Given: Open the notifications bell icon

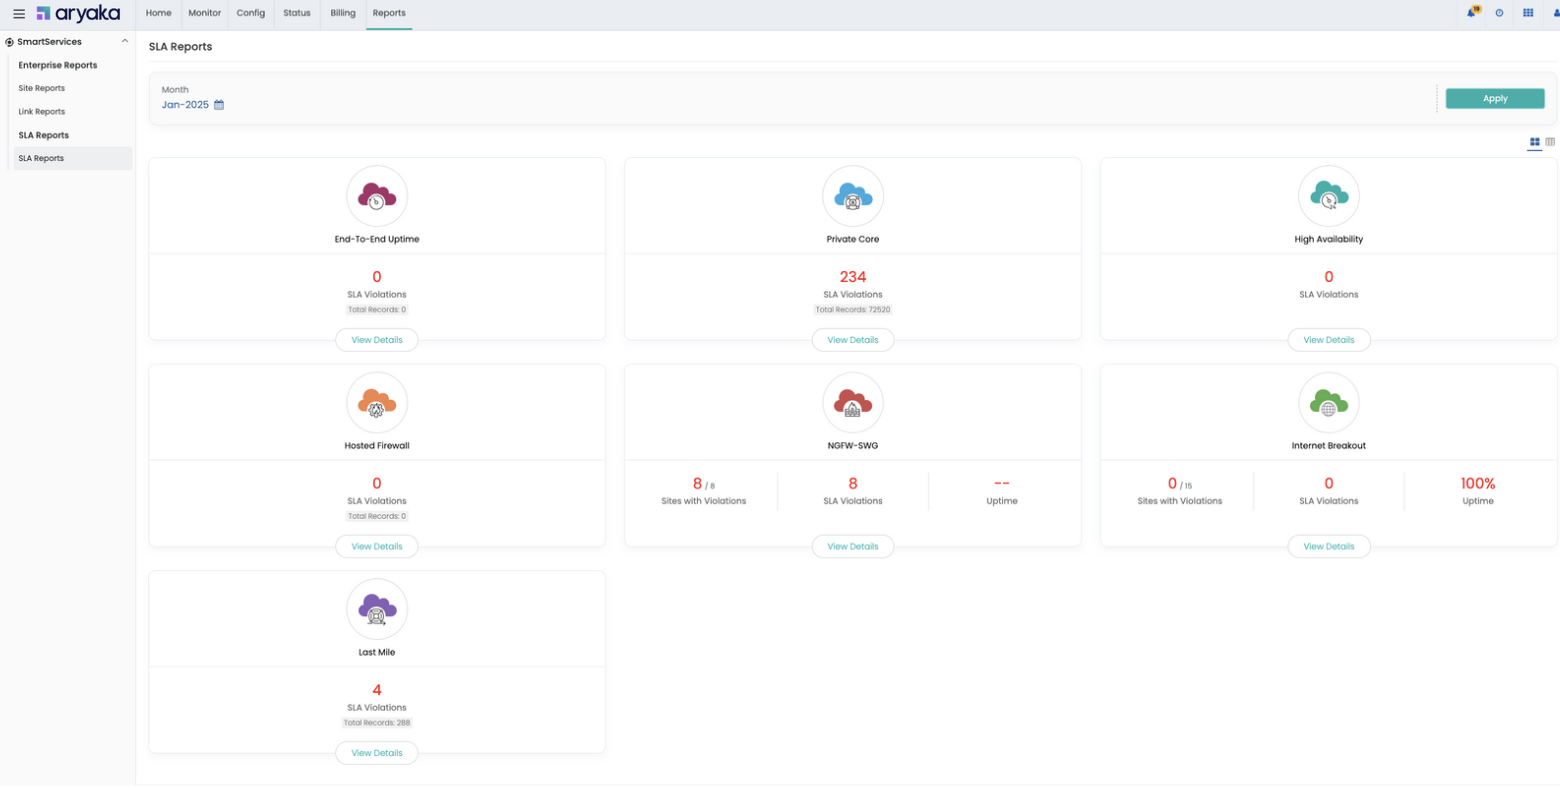Looking at the screenshot, I should tap(1471, 13).
